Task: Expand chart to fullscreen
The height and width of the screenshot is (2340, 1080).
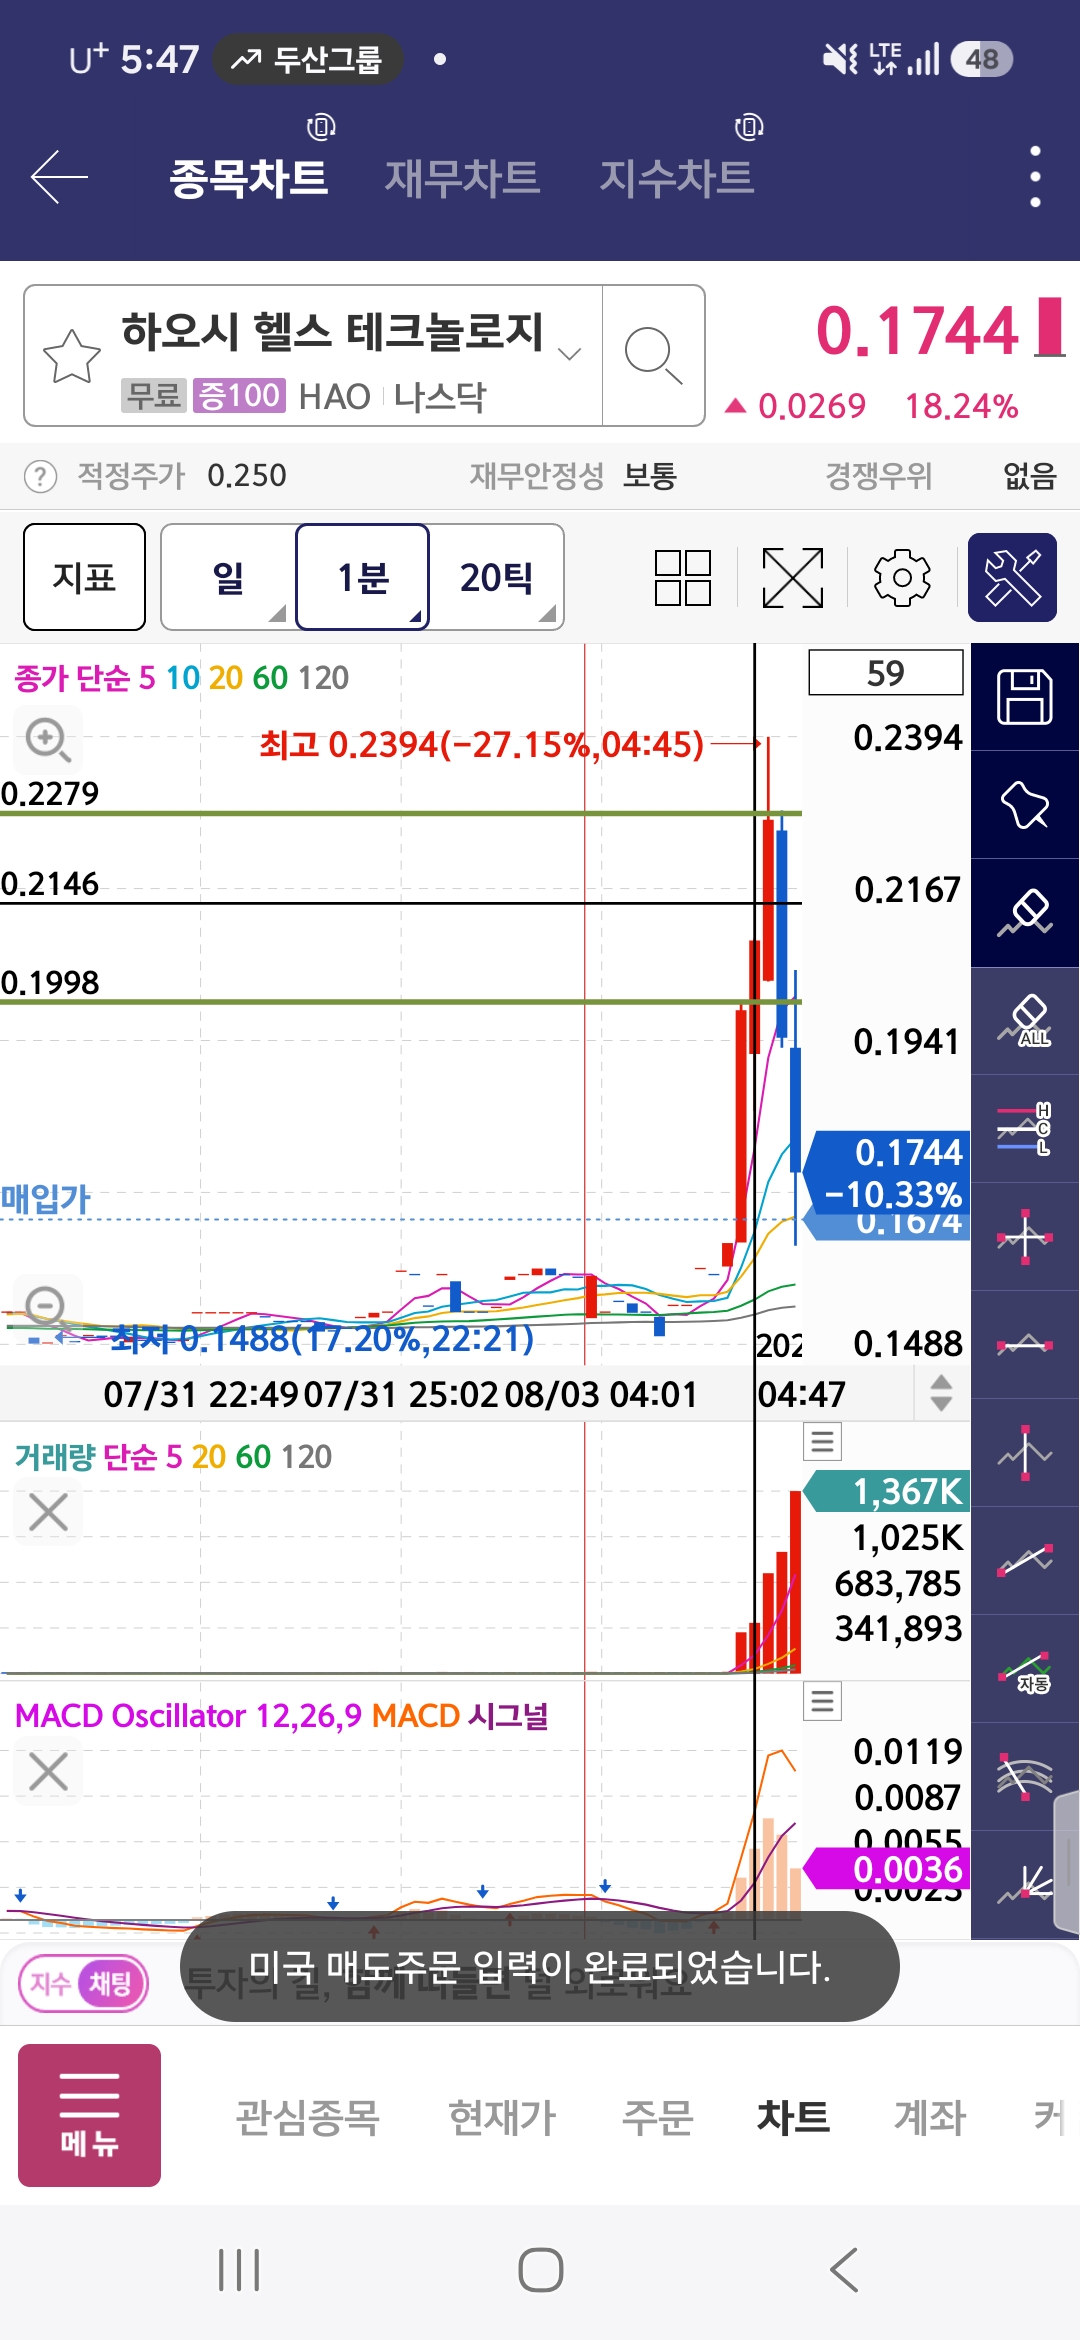Action: pyautogui.click(x=793, y=577)
